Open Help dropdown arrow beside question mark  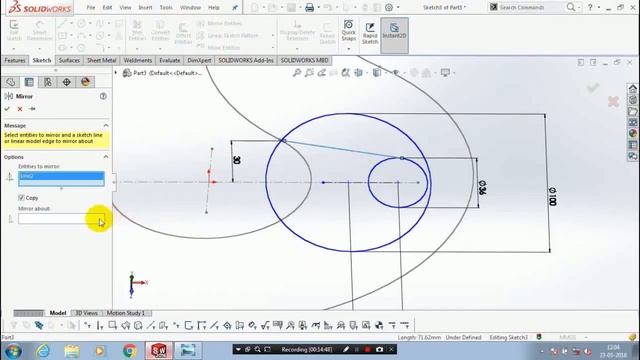point(599,7)
